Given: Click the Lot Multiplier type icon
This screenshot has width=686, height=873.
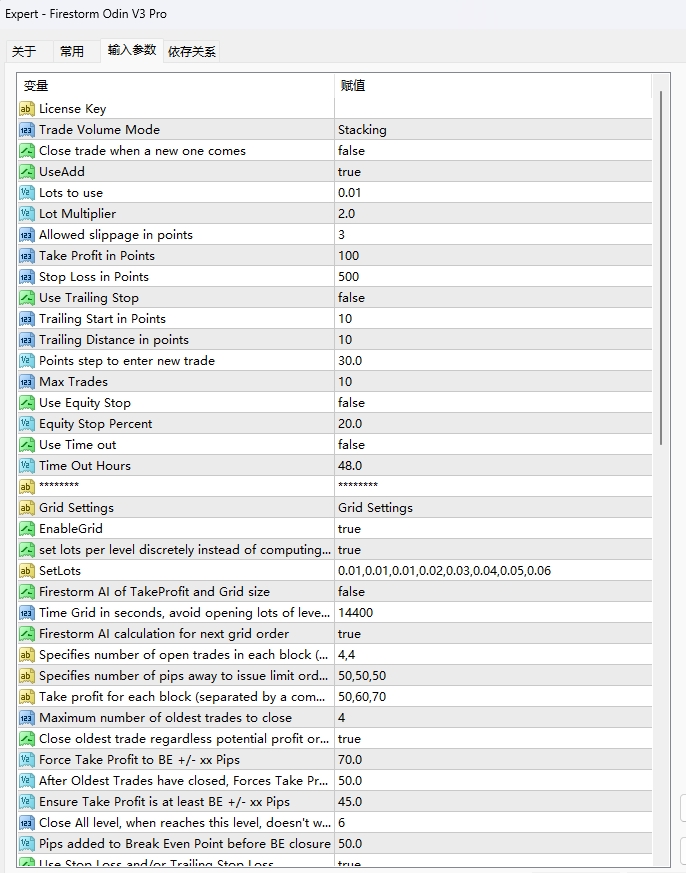Looking at the screenshot, I should (x=27, y=214).
